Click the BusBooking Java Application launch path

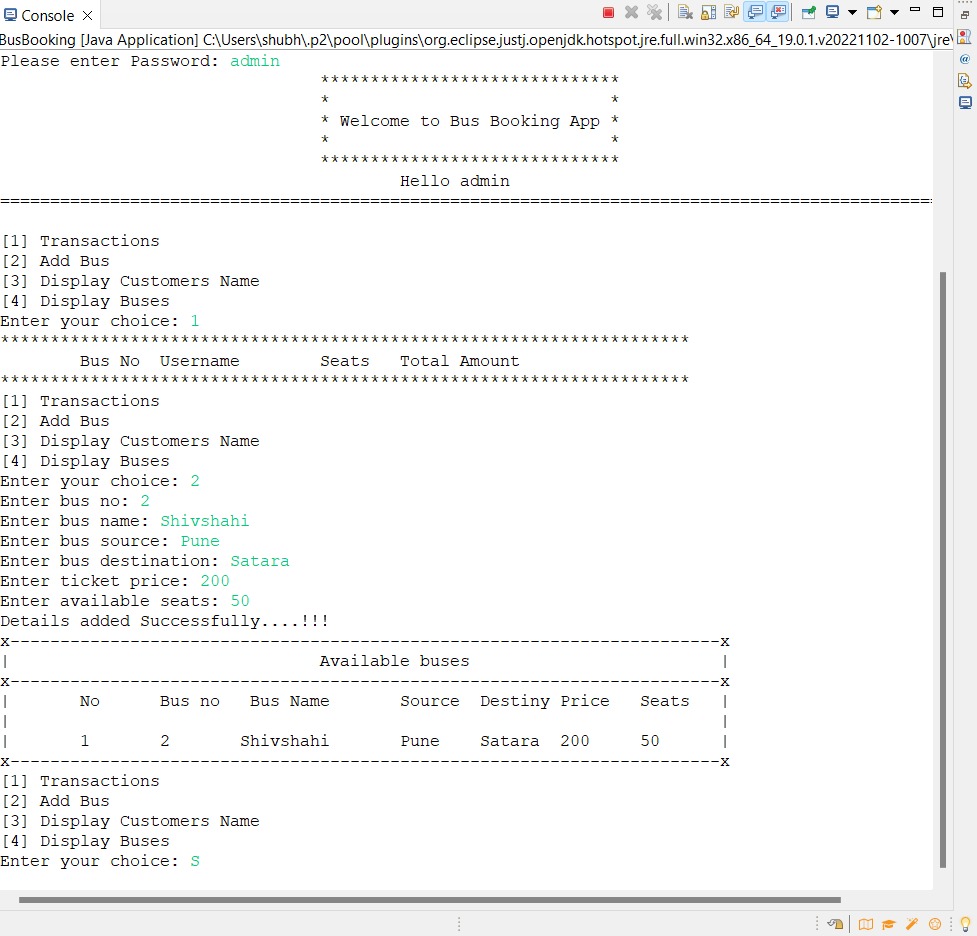coord(476,40)
